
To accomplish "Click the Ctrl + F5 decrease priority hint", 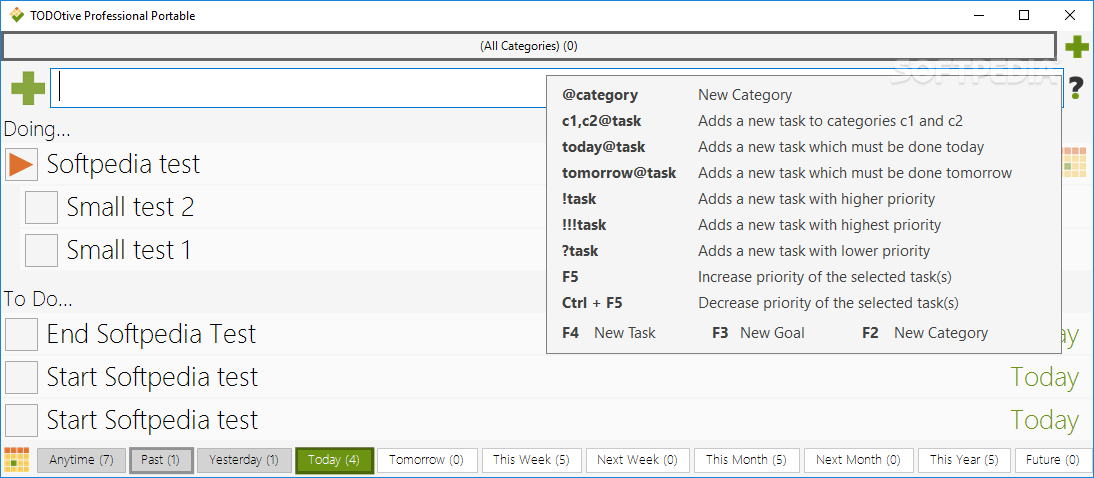I will point(760,304).
